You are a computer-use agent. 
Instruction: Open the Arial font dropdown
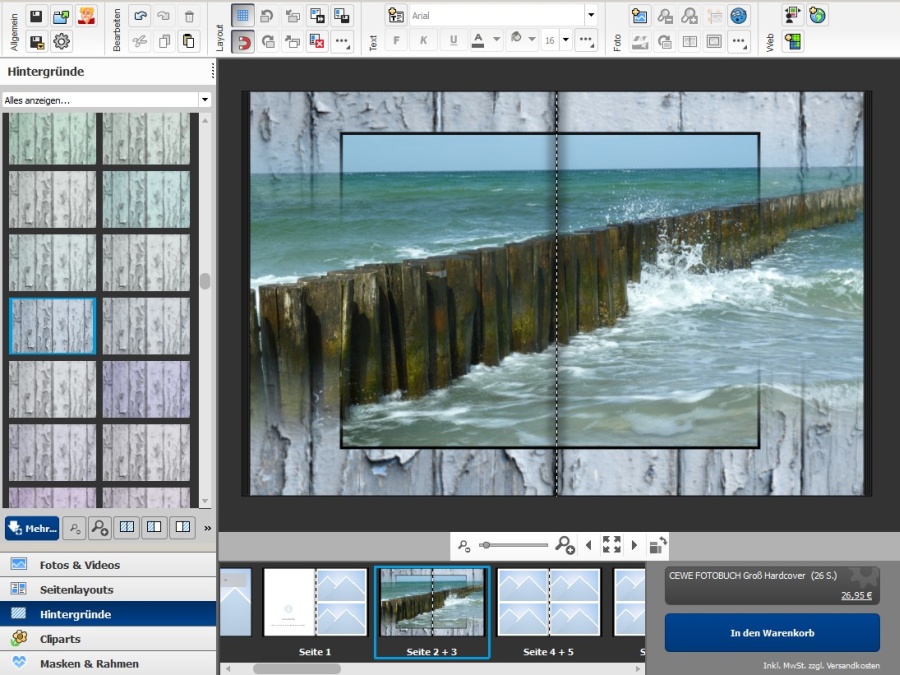(590, 16)
